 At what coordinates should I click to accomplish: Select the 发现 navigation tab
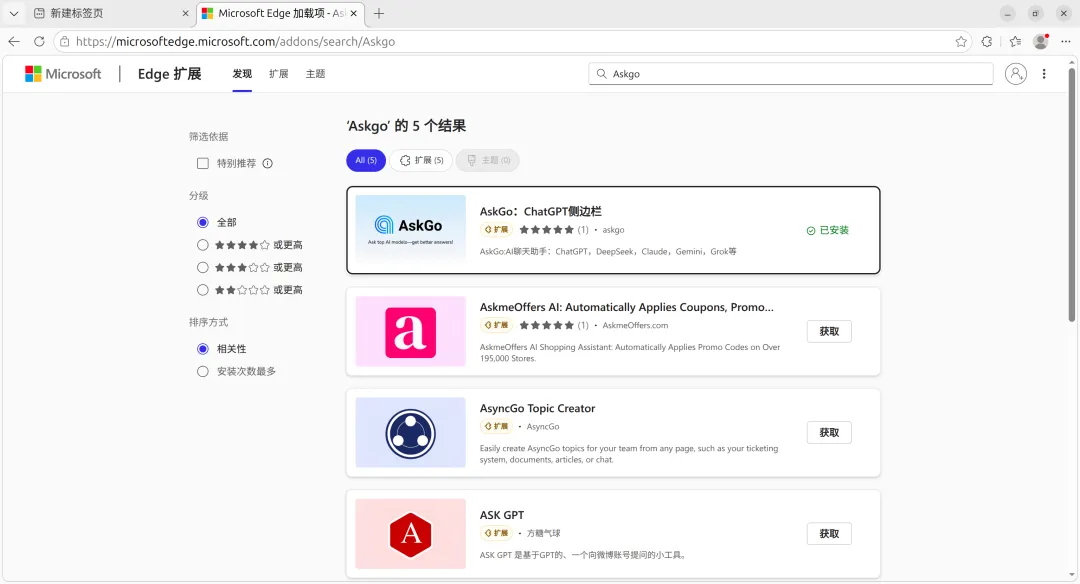pyautogui.click(x=242, y=74)
